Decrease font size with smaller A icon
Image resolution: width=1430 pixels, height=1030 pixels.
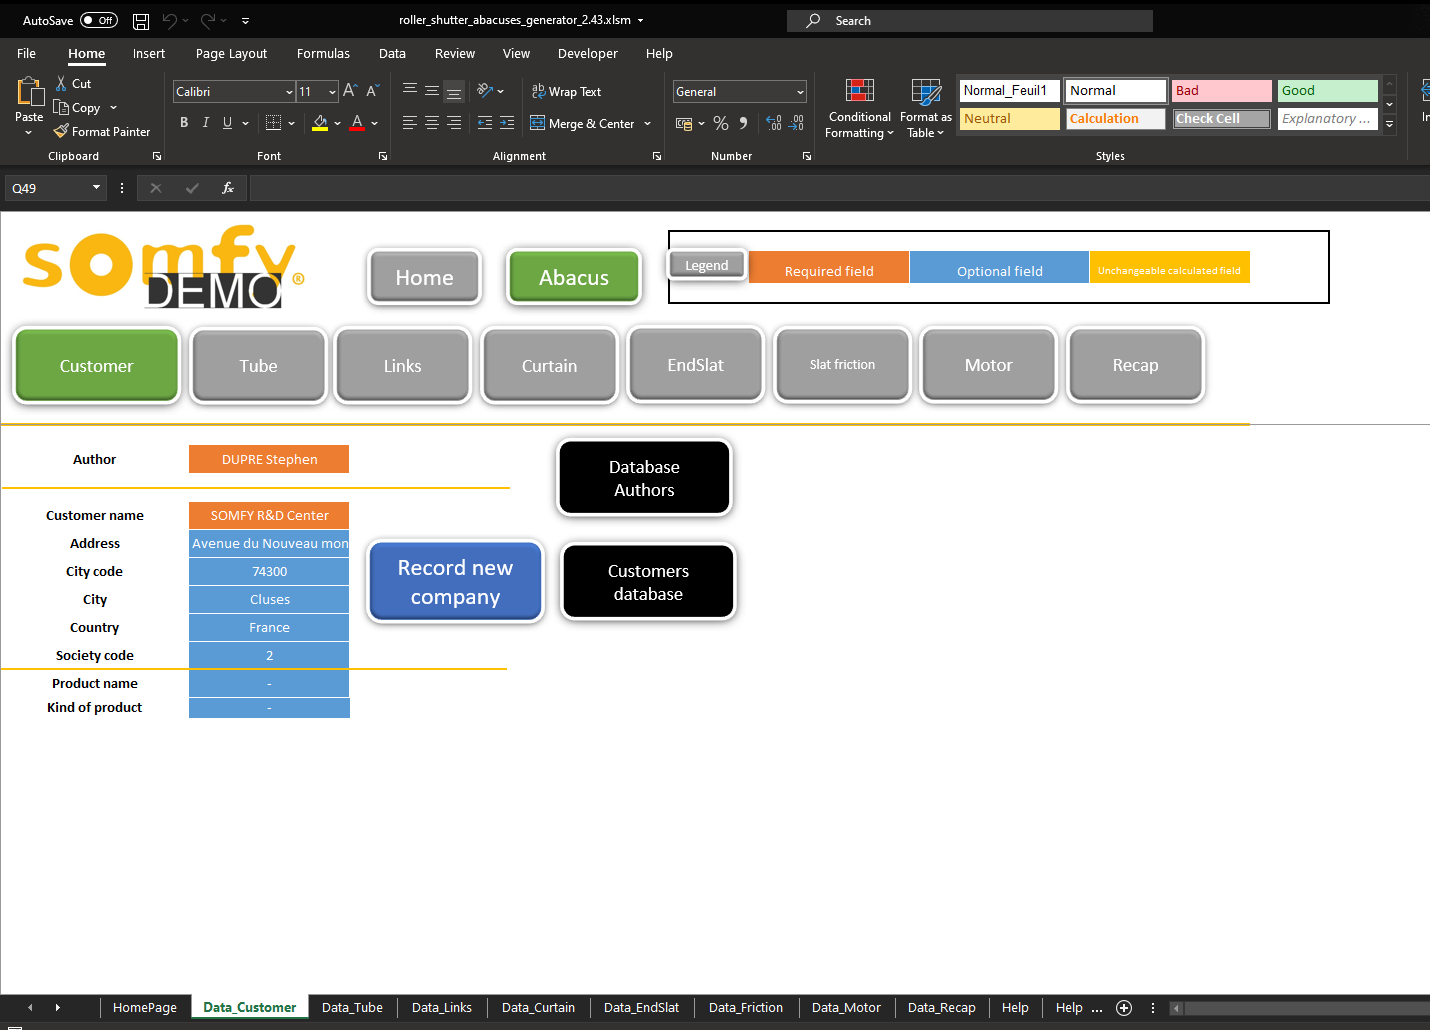372,91
